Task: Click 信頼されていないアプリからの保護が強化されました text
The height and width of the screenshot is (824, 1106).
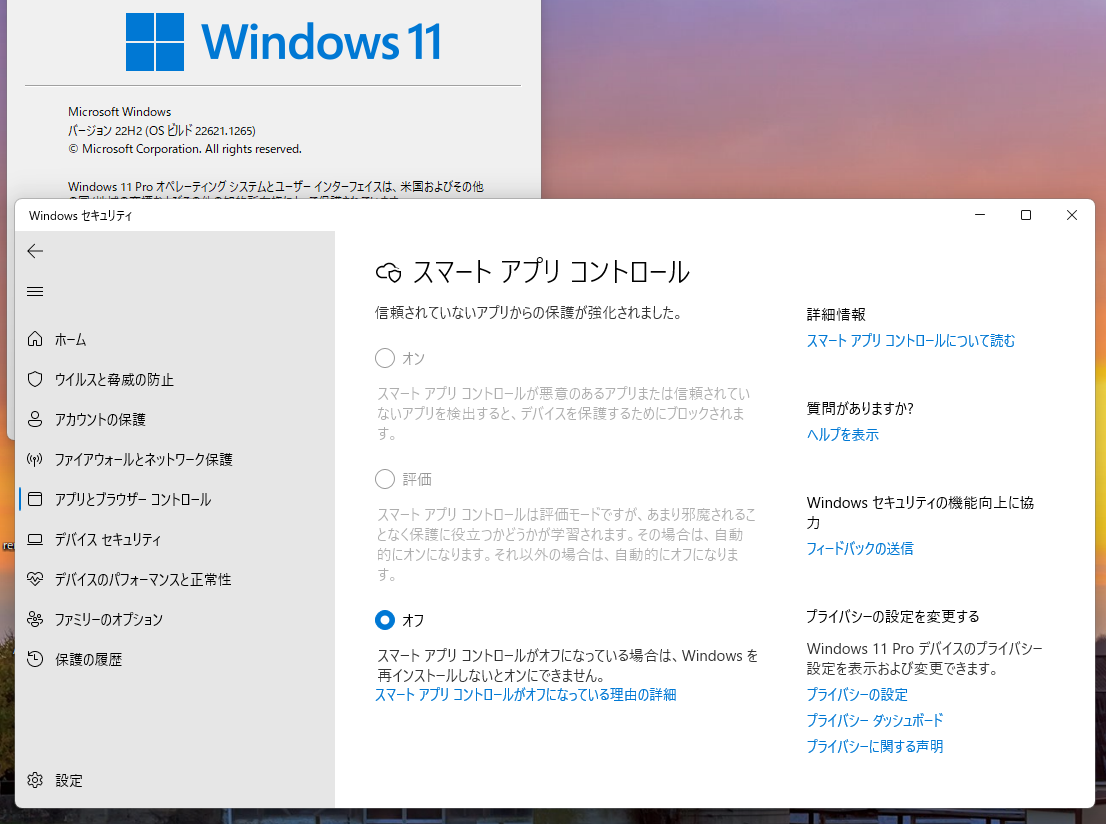Action: point(528,313)
